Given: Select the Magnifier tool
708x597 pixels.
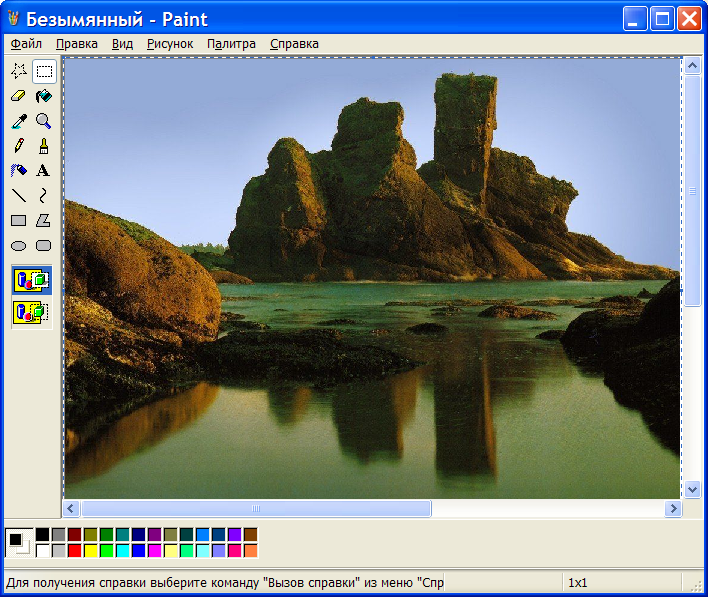Looking at the screenshot, I should point(44,121).
